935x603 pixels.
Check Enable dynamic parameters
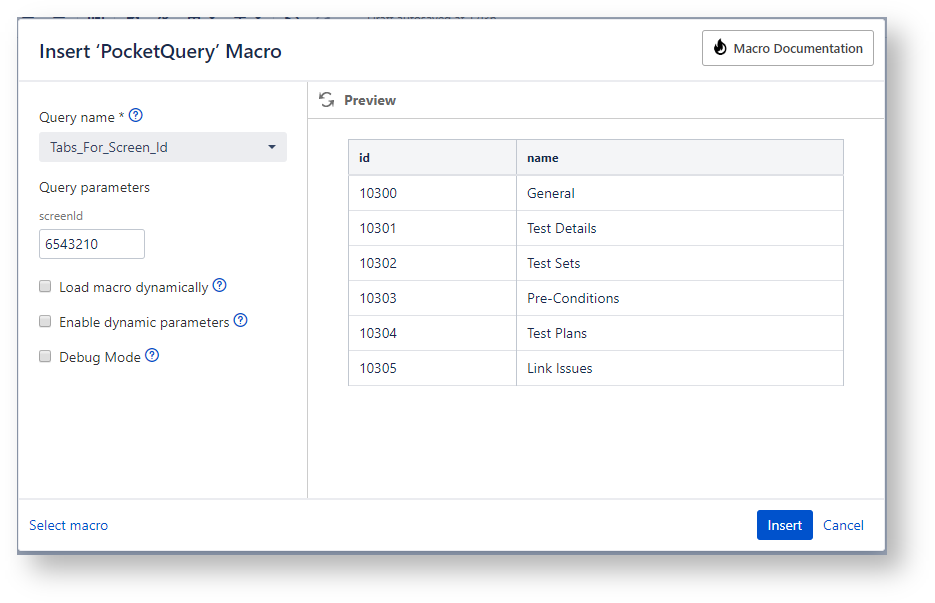click(x=45, y=321)
